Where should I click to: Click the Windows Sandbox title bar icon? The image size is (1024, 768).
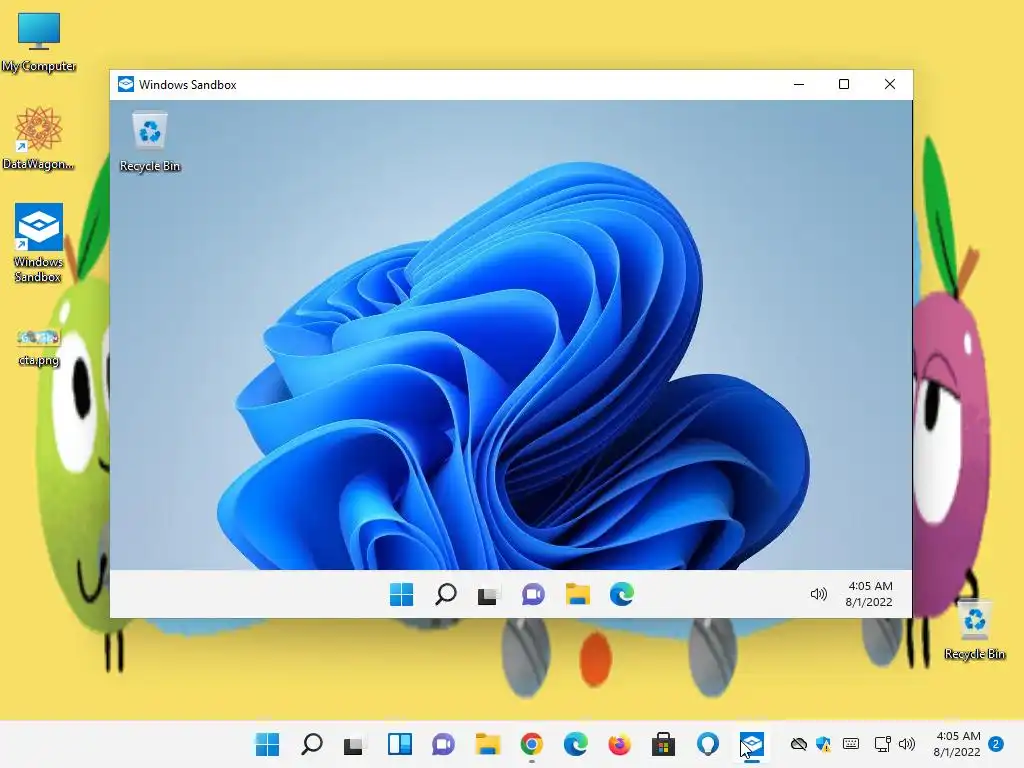pyautogui.click(x=126, y=84)
